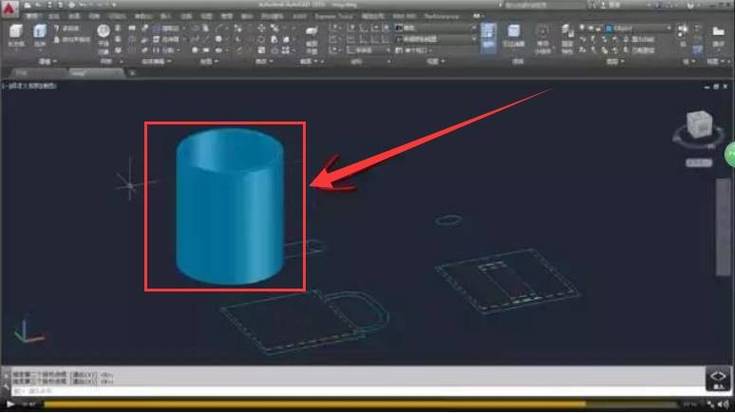This screenshot has width=735, height=413.
Task: Seek on the yellow video progress bar
Action: pos(361,404)
